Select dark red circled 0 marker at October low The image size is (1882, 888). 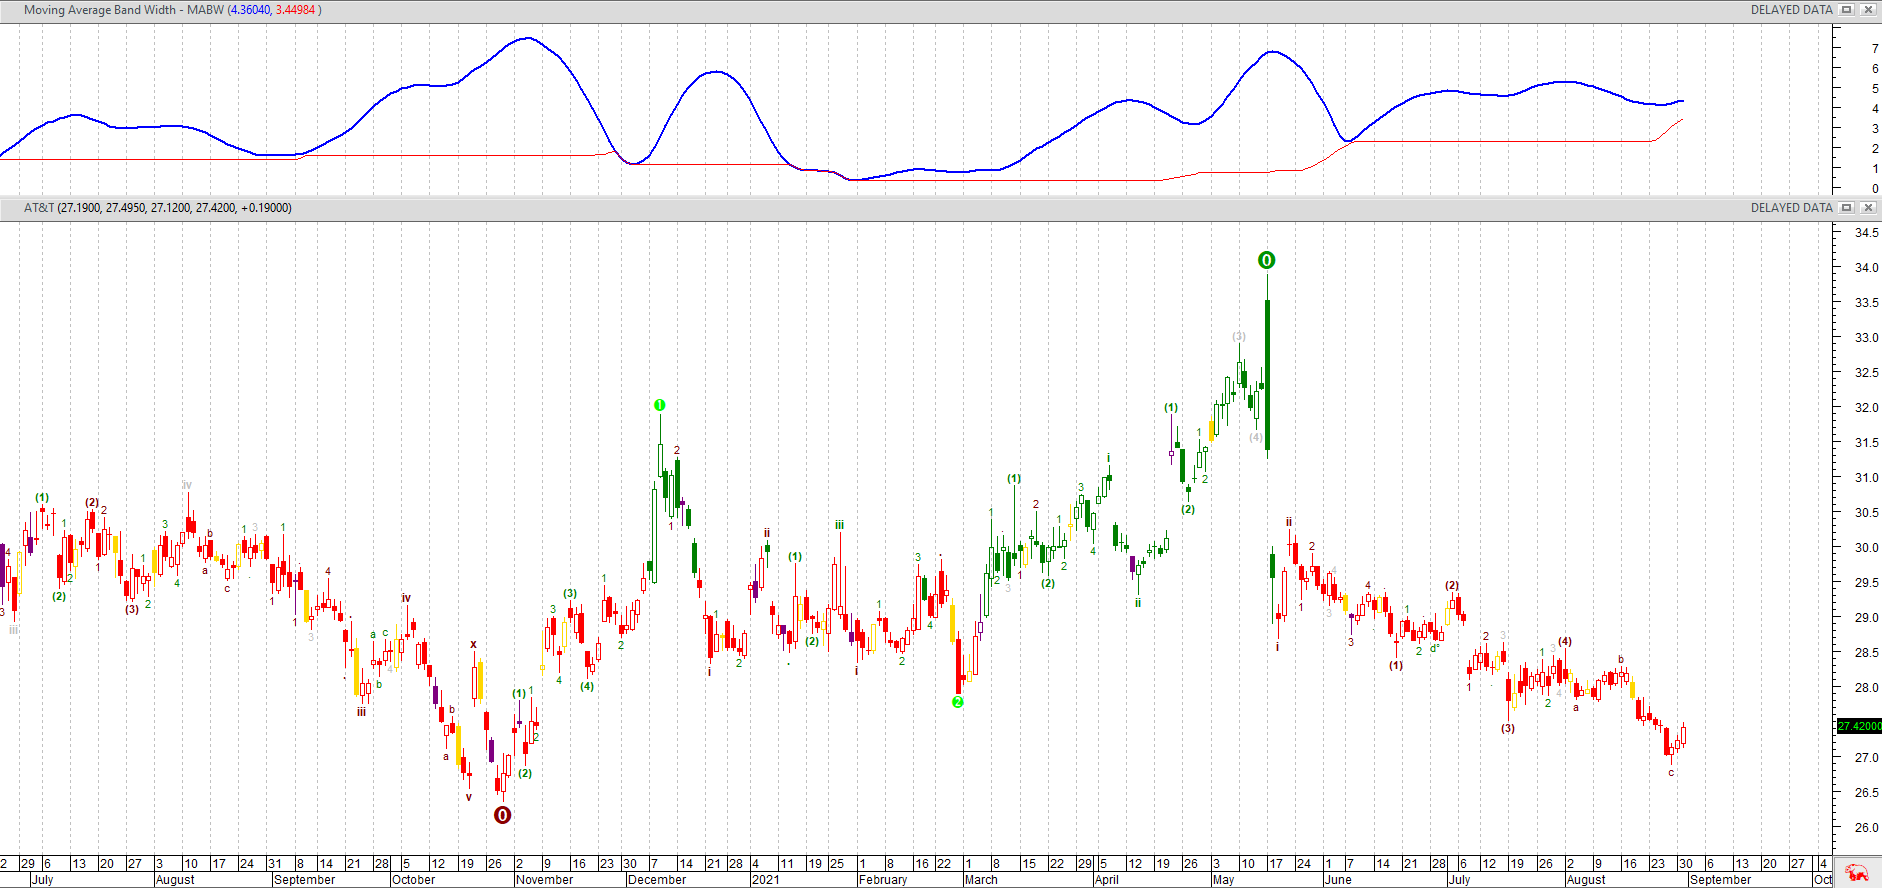click(502, 815)
